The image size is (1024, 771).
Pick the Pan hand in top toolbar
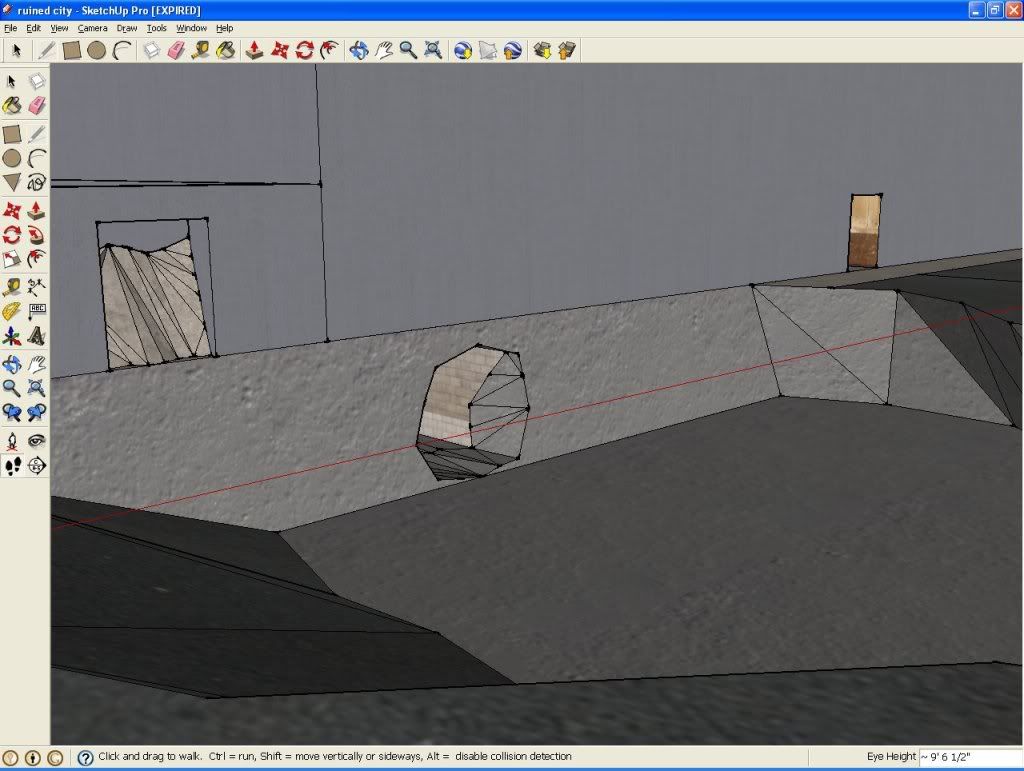[383, 50]
